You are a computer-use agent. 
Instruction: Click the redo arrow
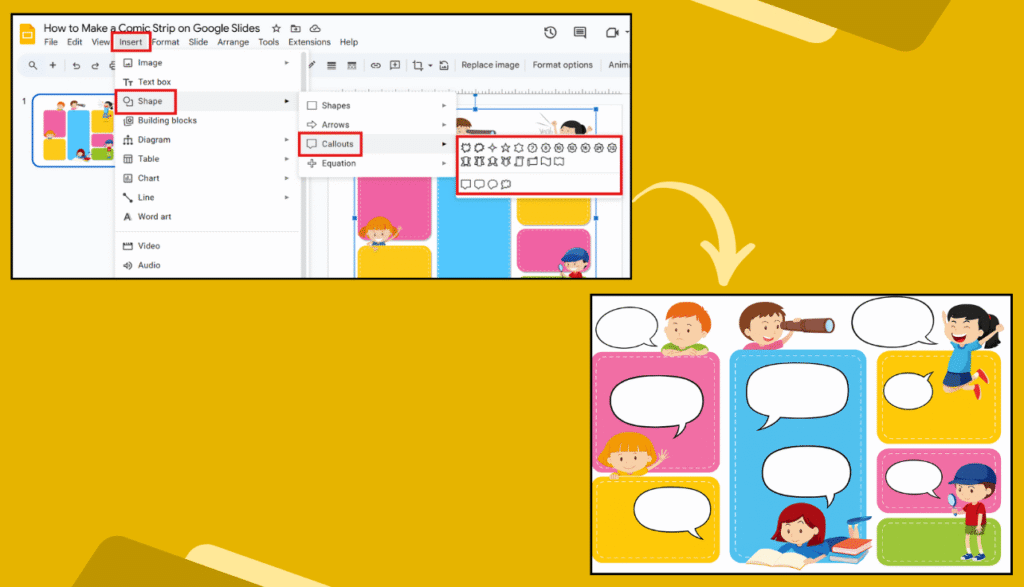(x=95, y=65)
